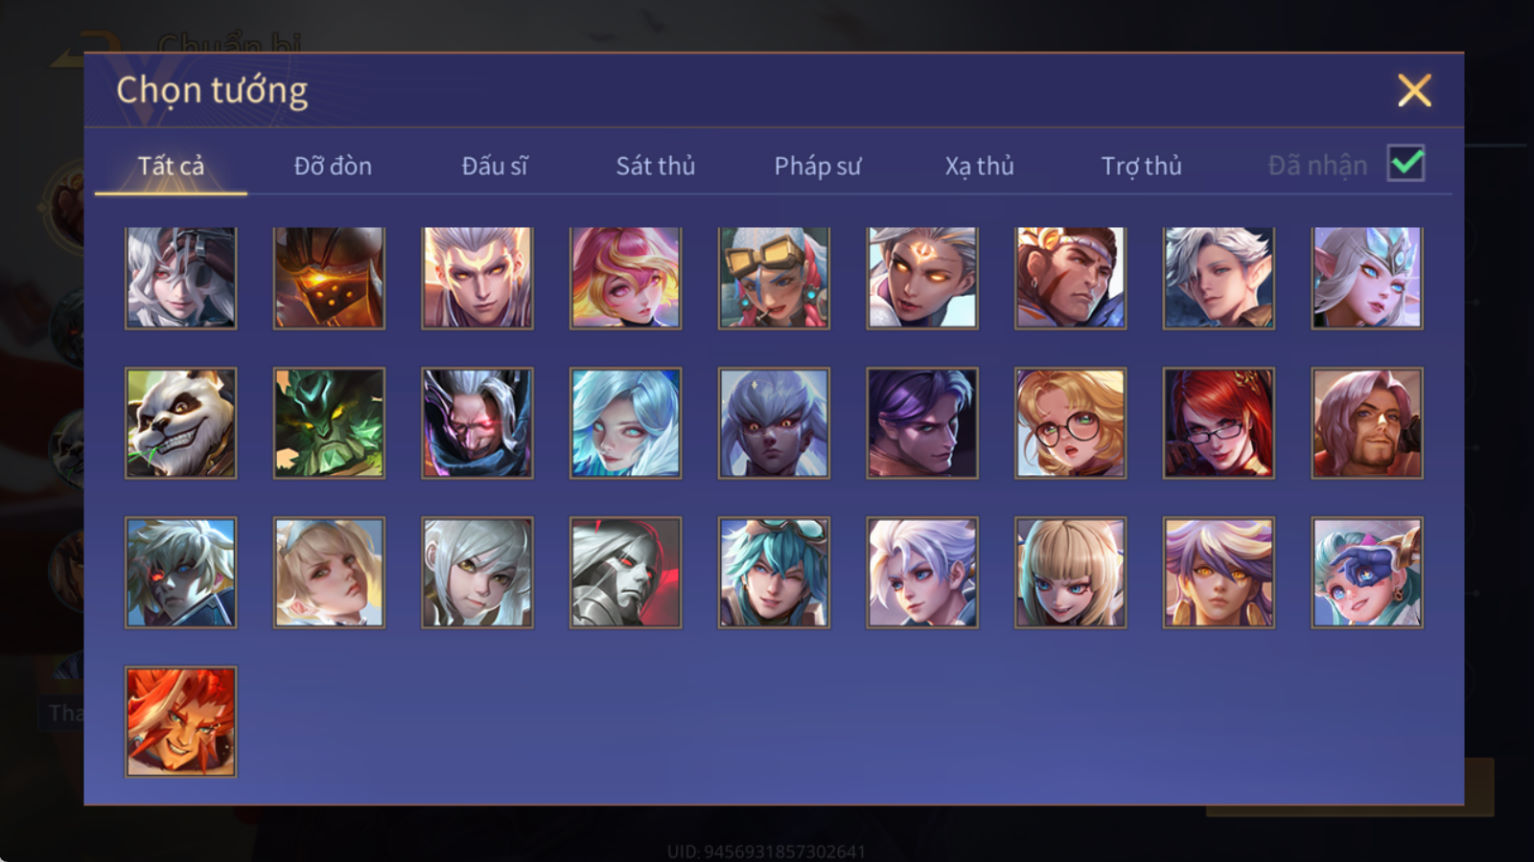Viewport: 1534px width, 862px height.
Task: Switch to the Đỡ đòn tab
Action: [333, 166]
